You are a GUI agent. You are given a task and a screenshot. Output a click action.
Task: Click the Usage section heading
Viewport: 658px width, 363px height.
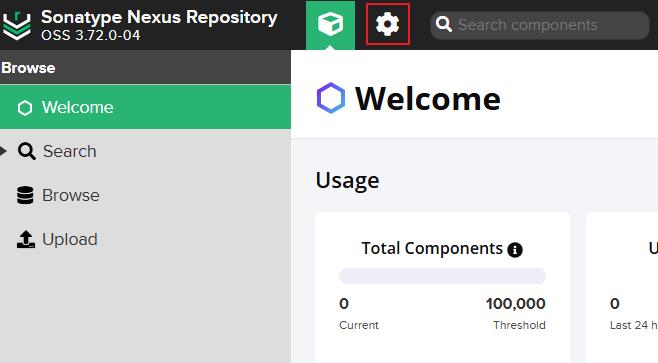(347, 181)
